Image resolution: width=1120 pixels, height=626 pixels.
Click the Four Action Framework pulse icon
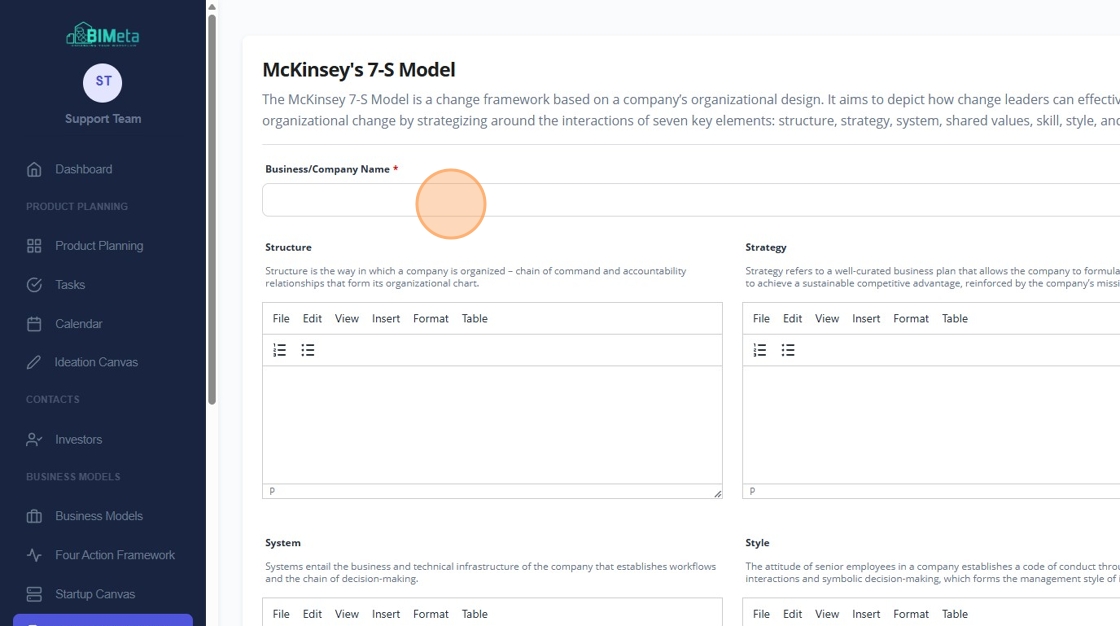tap(34, 555)
